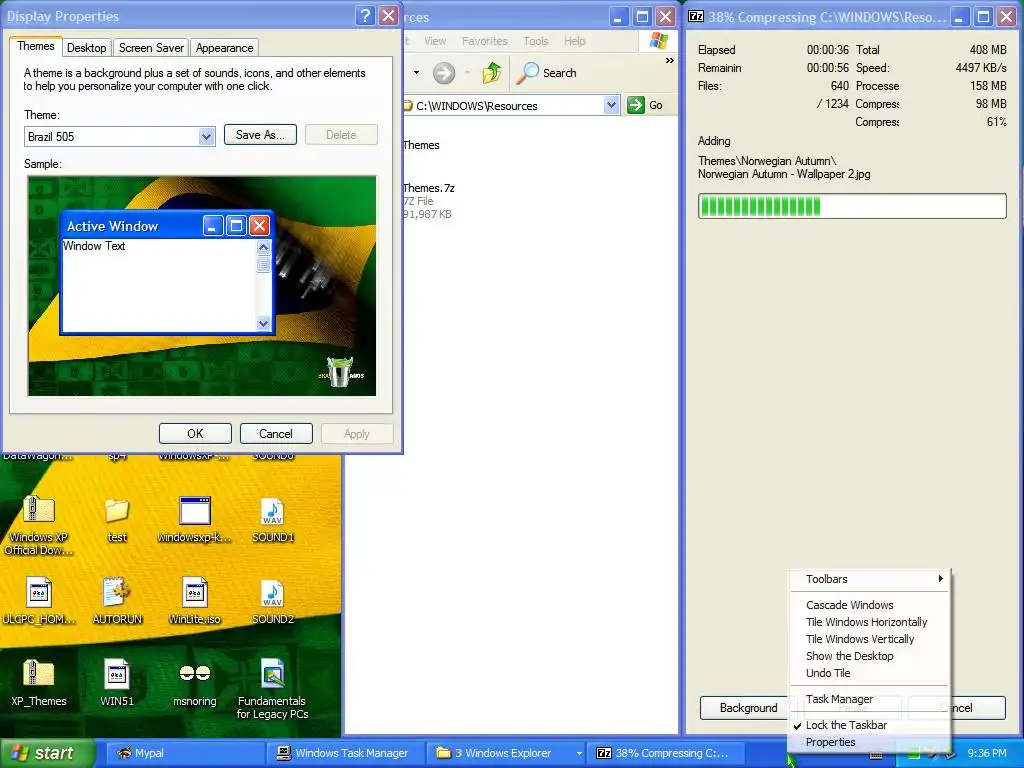Click the 9:36 PM system clock
The height and width of the screenshot is (768, 1024).
(x=987, y=753)
